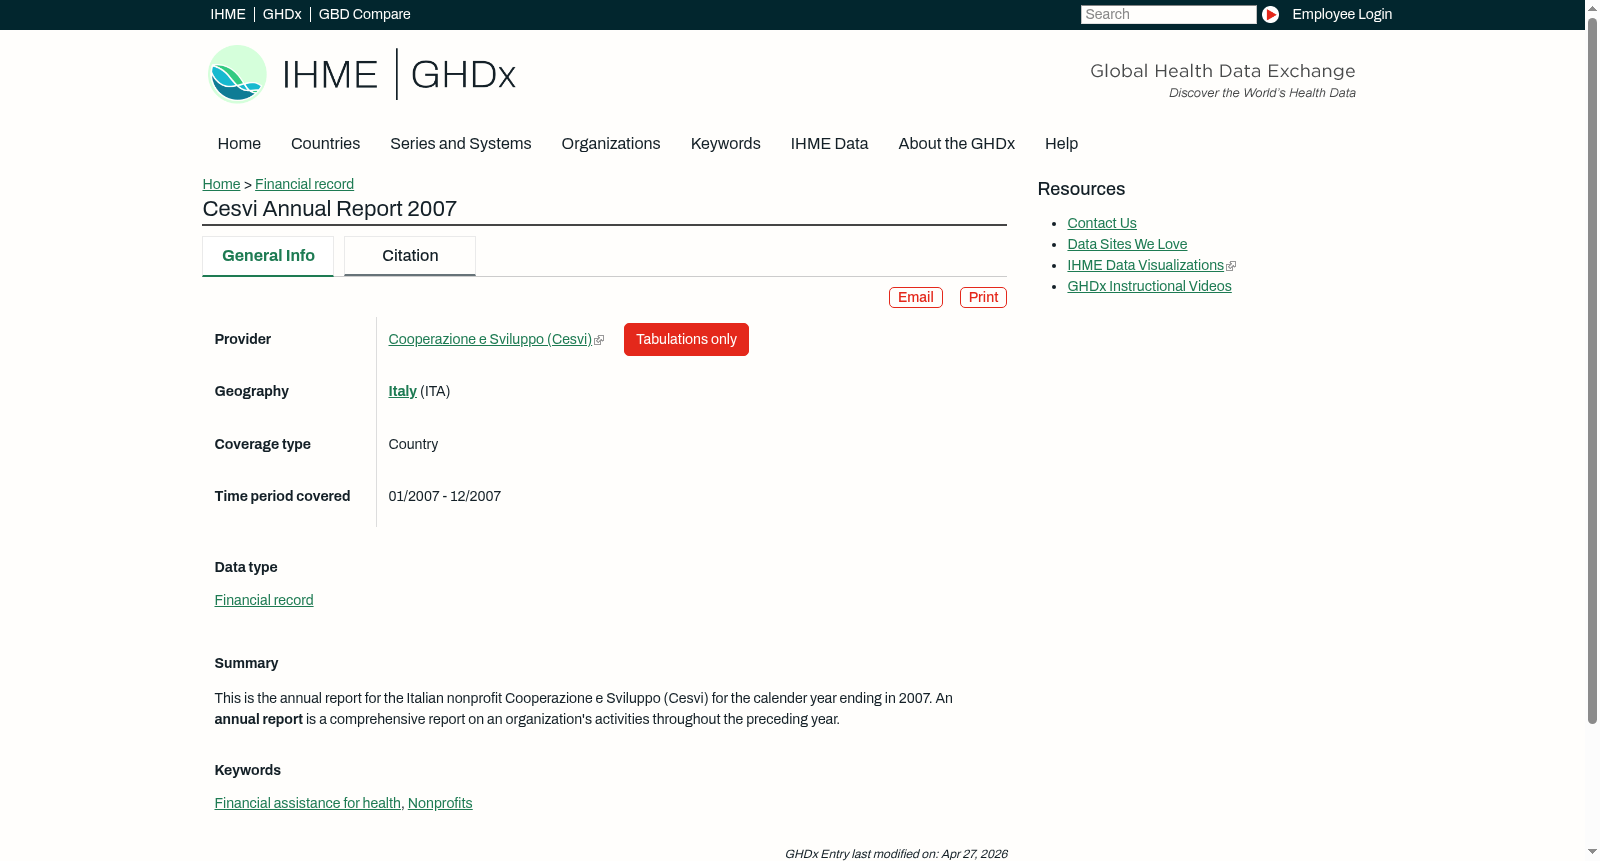Screen dimensions: 1600x861
Task: Open the GHDx Instructional Videos link
Action: [1149, 286]
